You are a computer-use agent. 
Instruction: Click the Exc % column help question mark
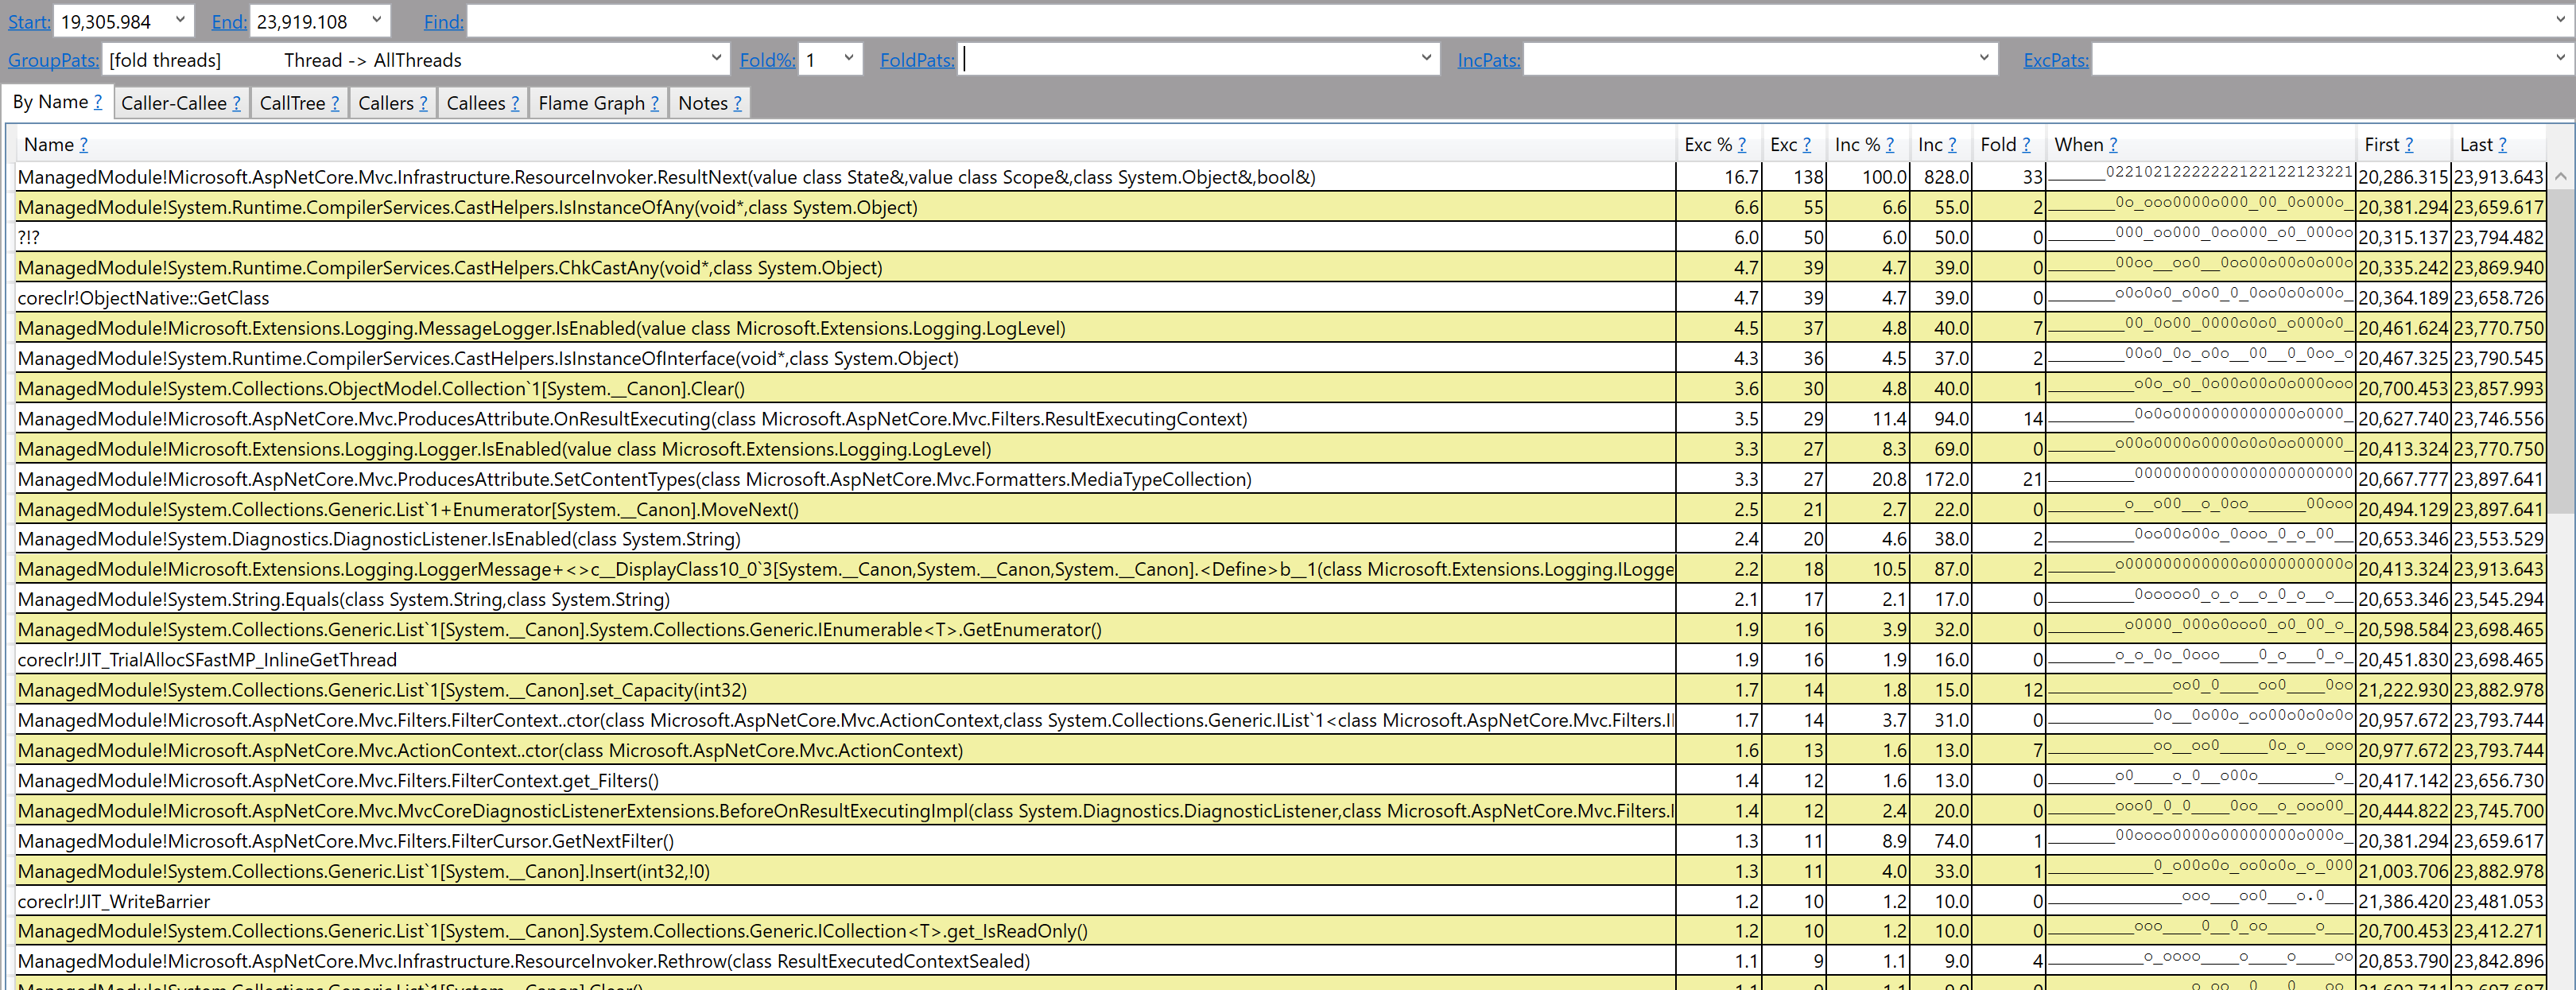click(1742, 145)
